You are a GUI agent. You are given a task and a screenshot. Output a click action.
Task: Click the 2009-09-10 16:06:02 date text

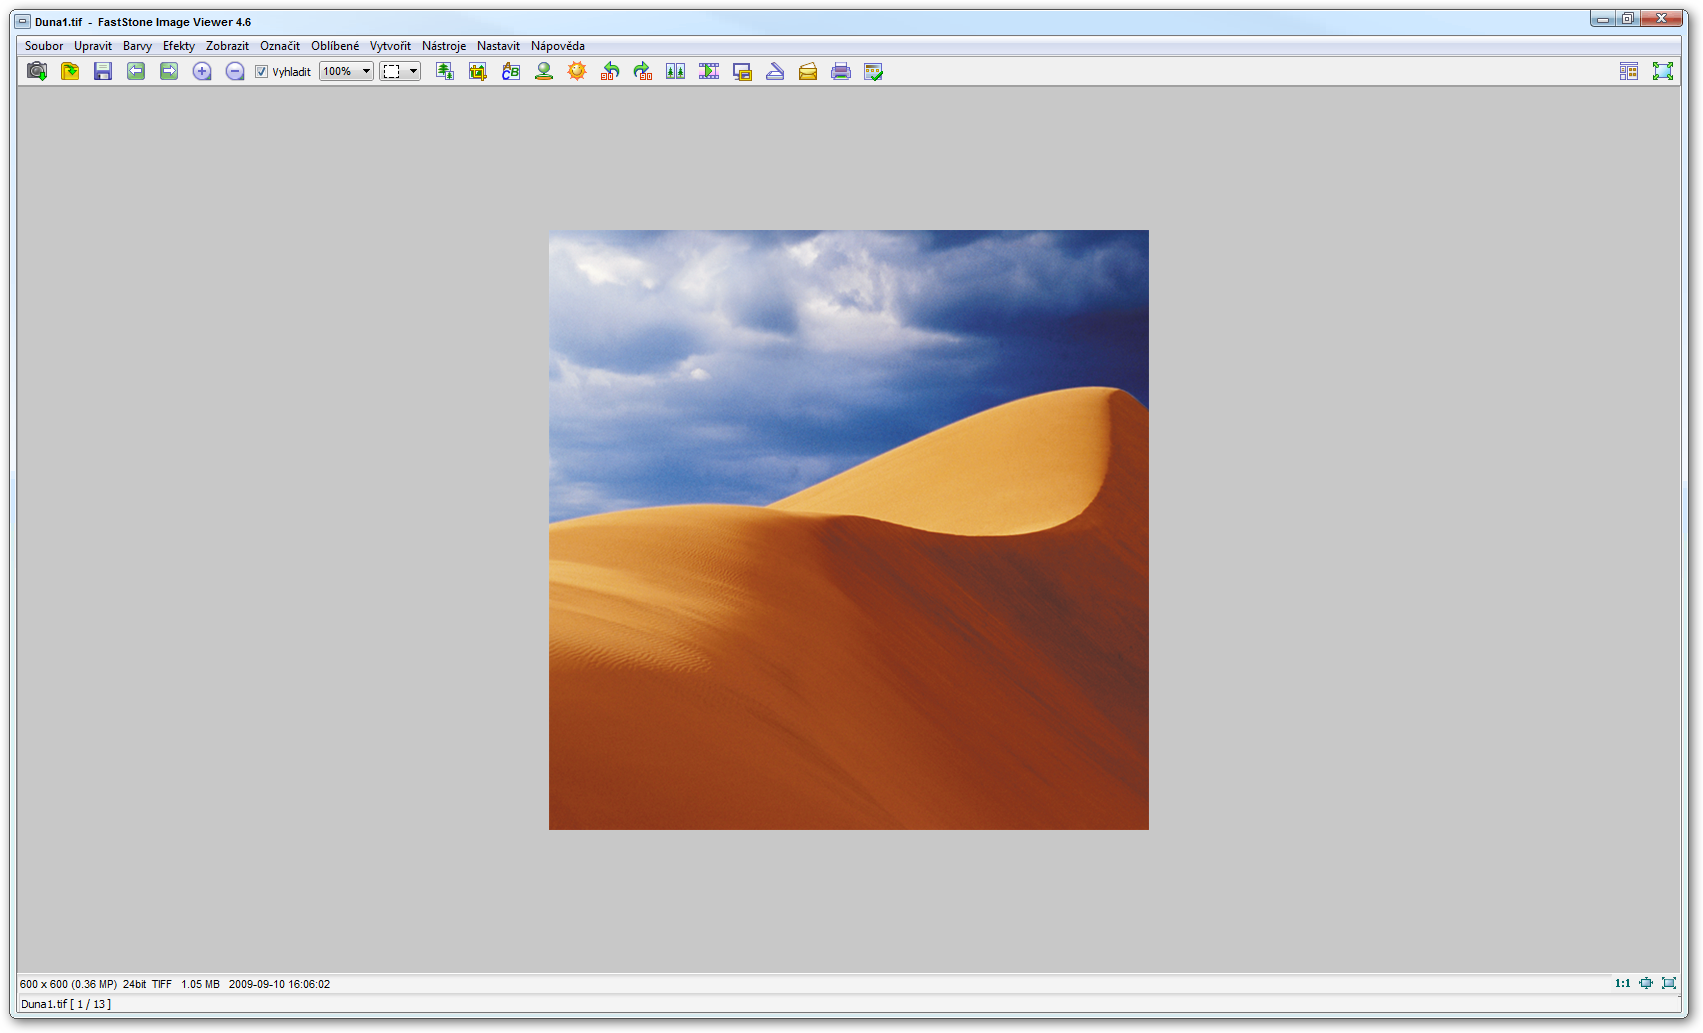(x=279, y=984)
